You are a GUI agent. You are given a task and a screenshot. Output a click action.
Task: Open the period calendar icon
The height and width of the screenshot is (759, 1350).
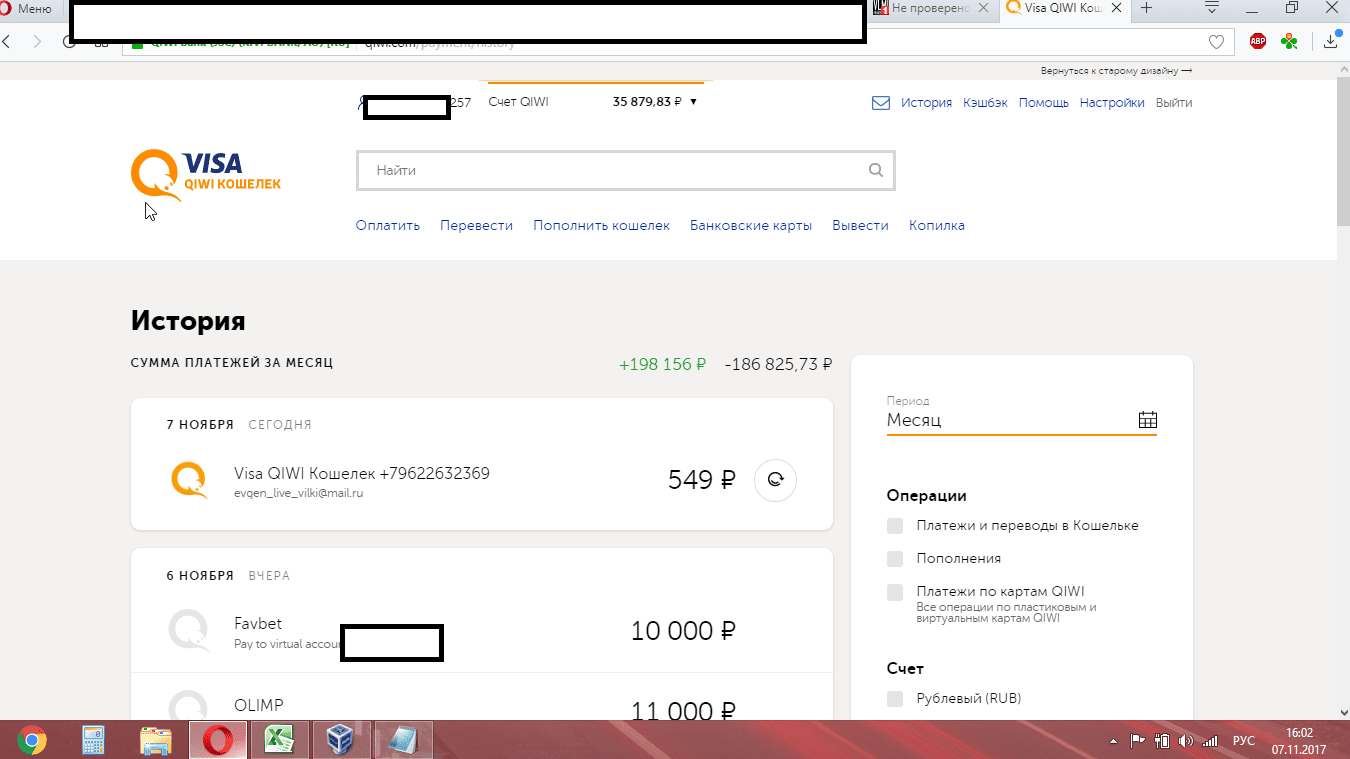point(1147,420)
